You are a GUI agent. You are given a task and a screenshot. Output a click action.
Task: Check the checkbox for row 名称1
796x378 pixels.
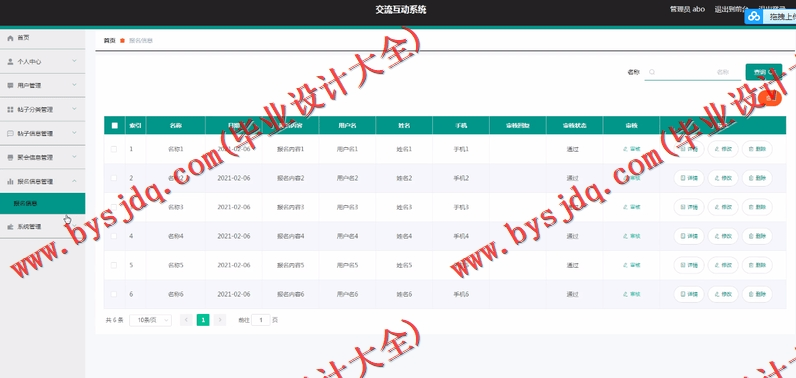114,149
